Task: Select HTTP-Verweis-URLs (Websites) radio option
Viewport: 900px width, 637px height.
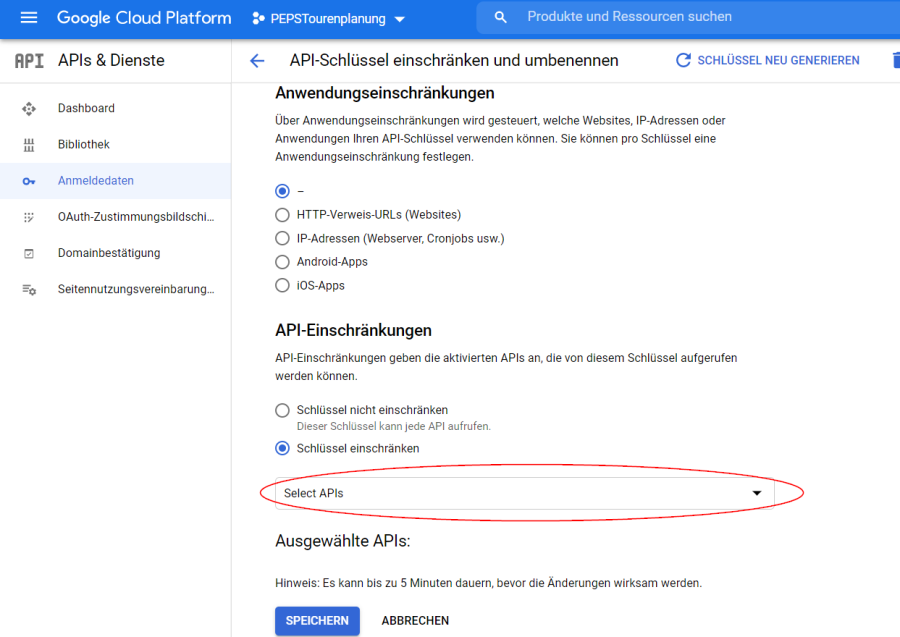Action: click(x=282, y=215)
